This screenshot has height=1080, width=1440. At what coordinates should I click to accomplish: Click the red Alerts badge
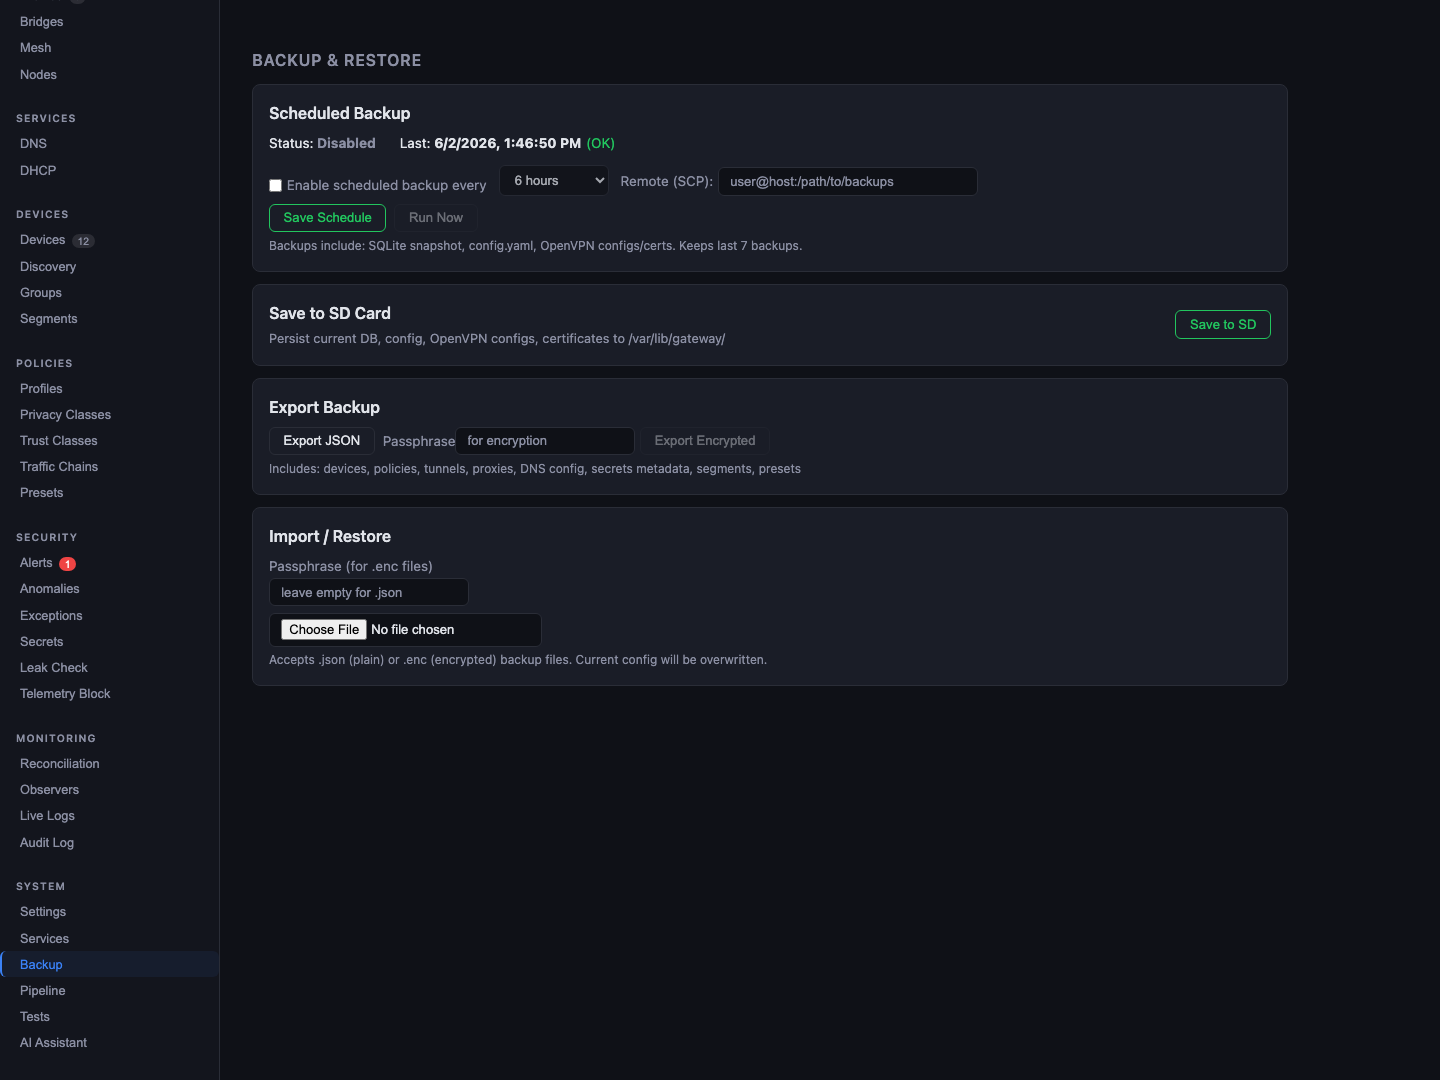point(68,564)
